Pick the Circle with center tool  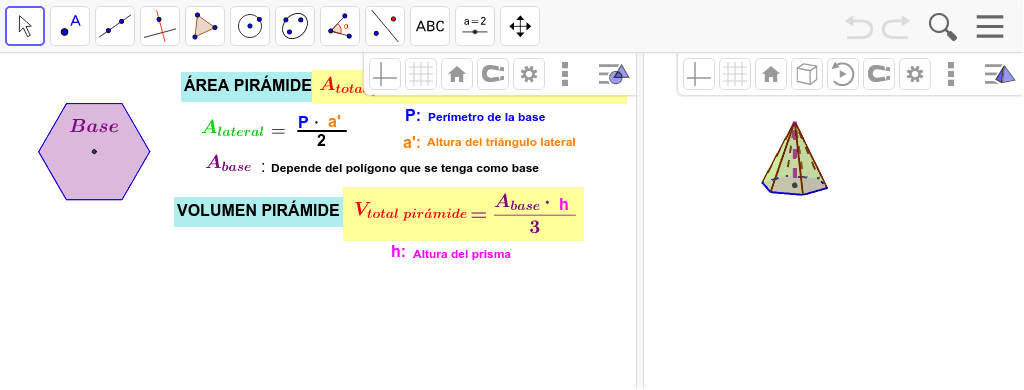click(250, 26)
